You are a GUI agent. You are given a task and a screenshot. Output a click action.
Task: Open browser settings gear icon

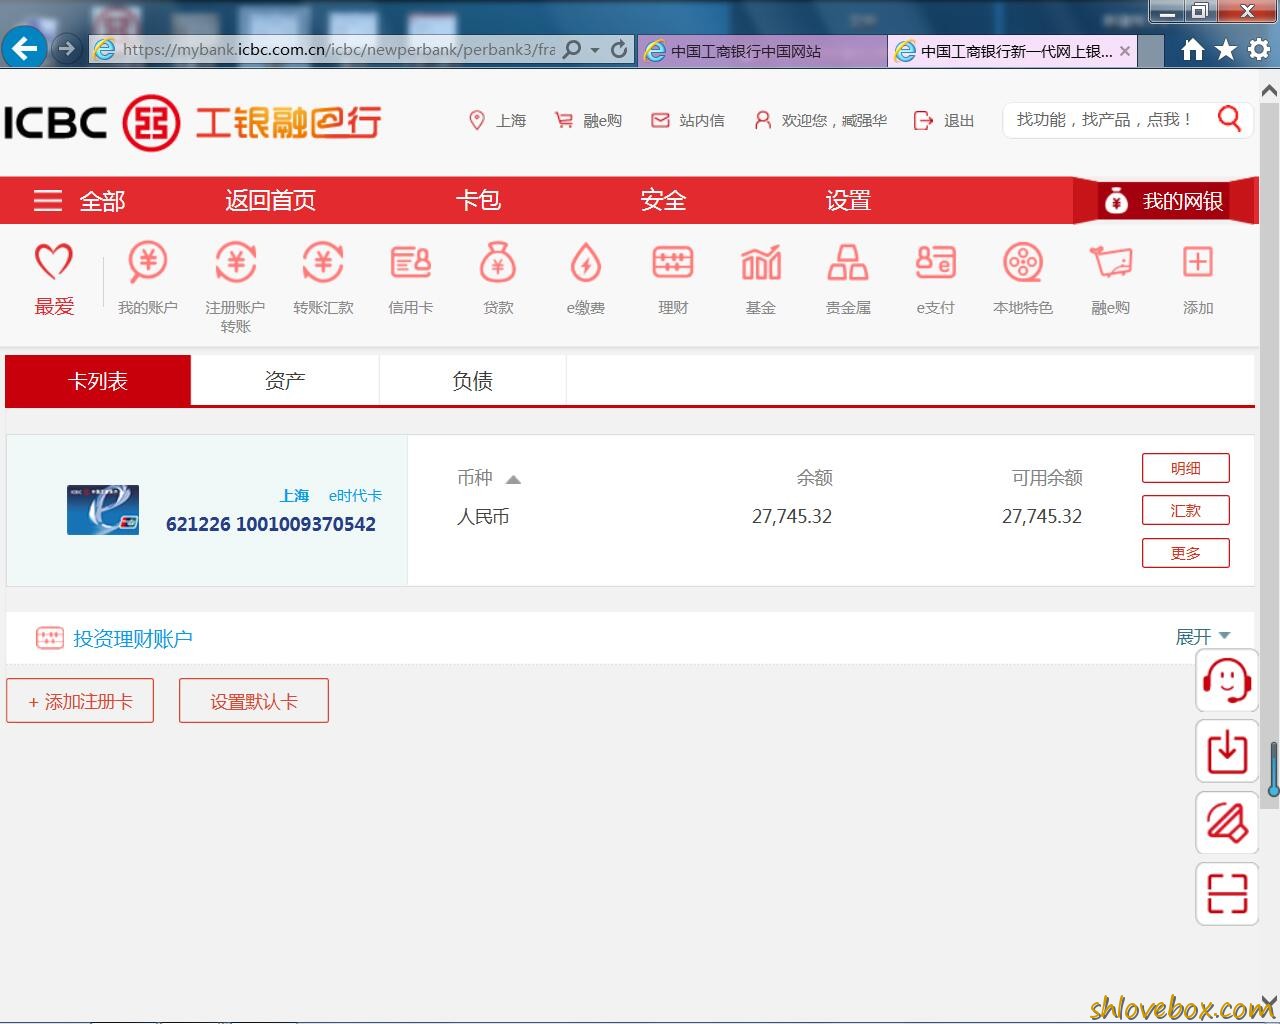1259,49
